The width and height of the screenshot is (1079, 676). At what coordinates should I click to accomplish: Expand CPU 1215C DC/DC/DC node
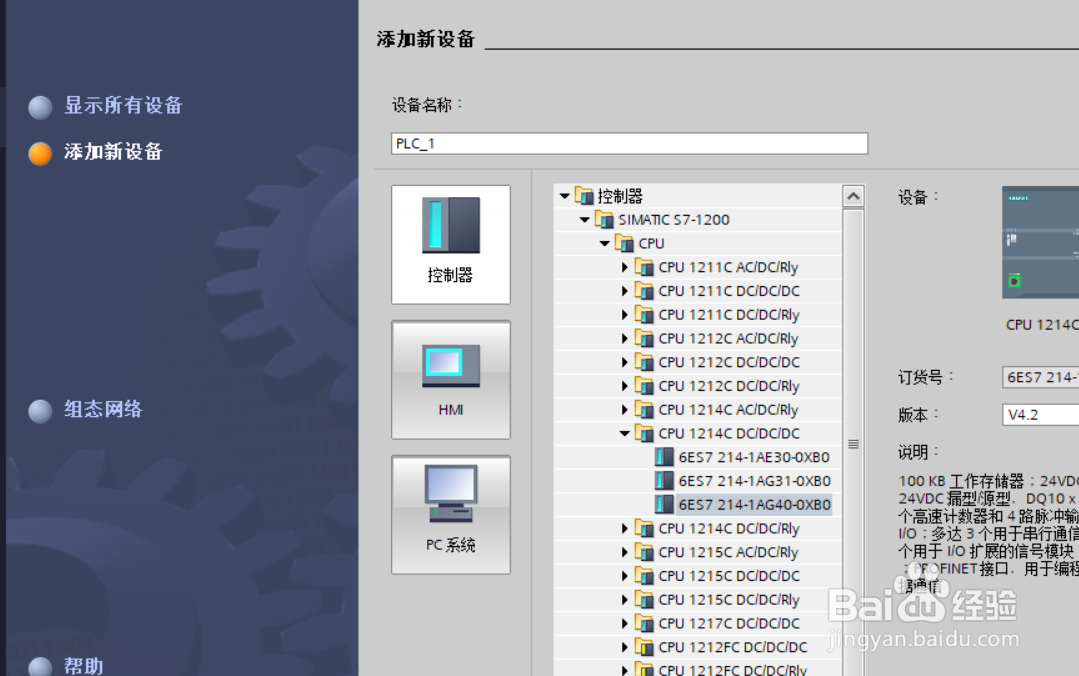pyautogui.click(x=624, y=576)
